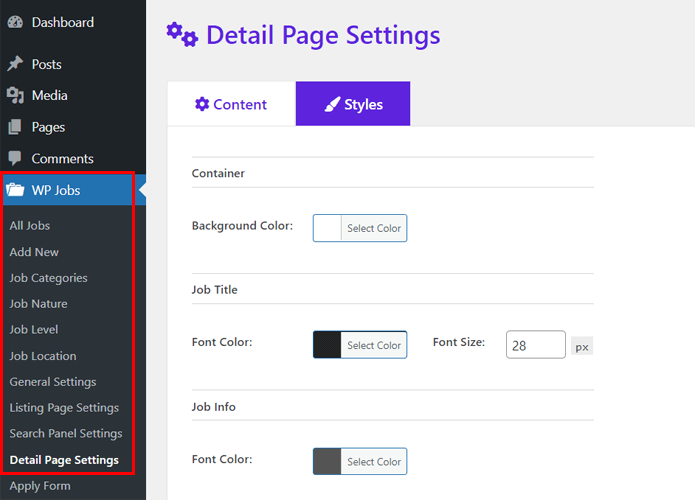This screenshot has height=500, width=695.
Task: Go to General Settings
Action: tap(53, 382)
